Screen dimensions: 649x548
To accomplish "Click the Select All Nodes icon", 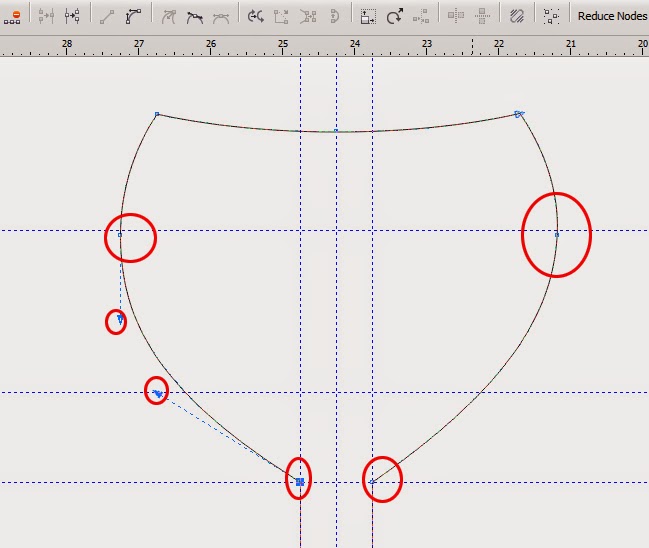I will coord(551,17).
